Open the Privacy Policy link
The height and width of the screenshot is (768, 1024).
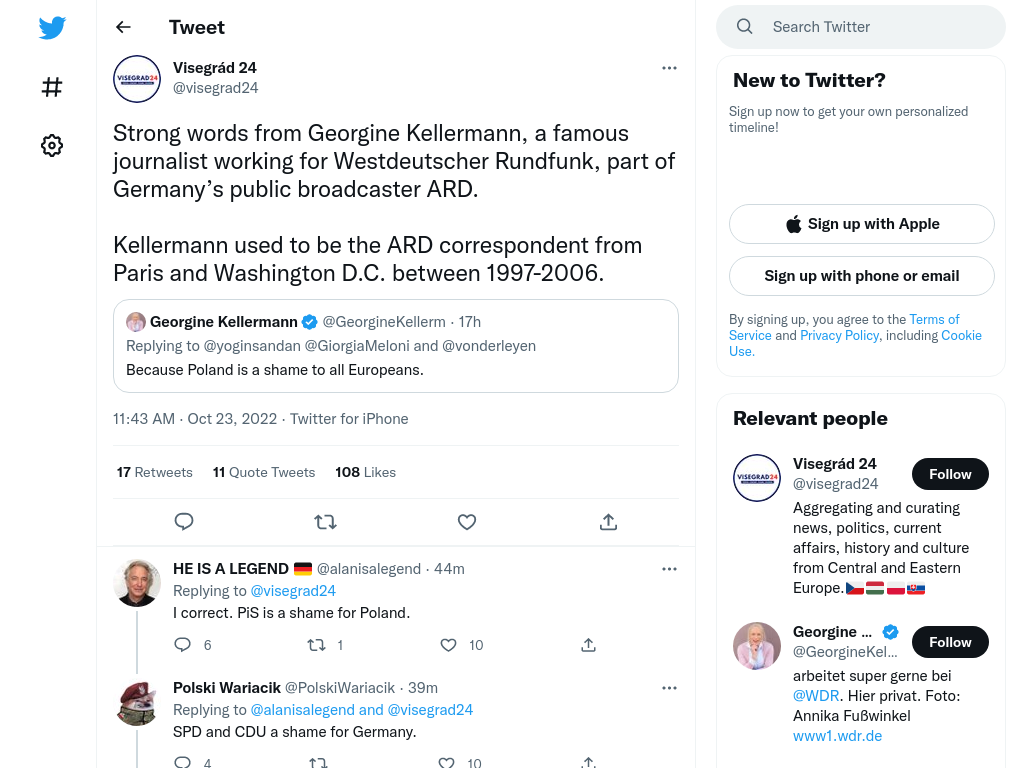point(840,335)
